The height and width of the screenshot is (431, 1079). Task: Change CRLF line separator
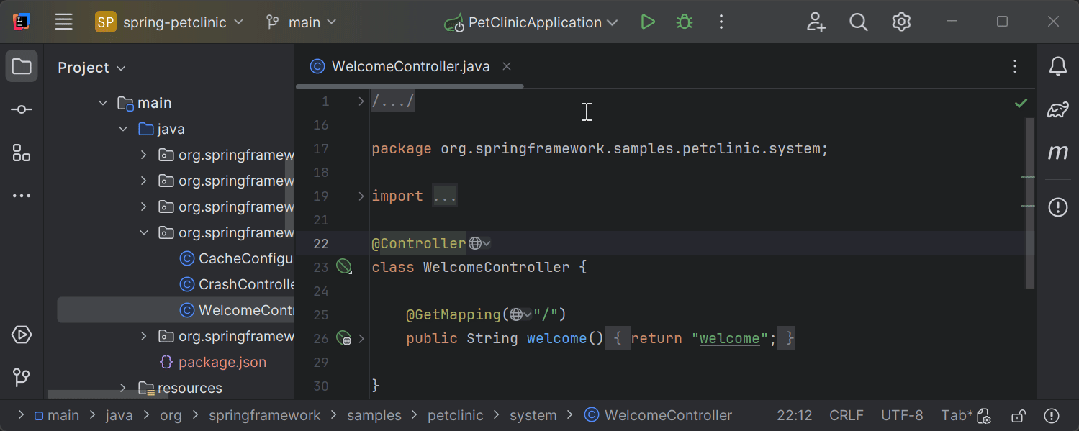pos(847,415)
